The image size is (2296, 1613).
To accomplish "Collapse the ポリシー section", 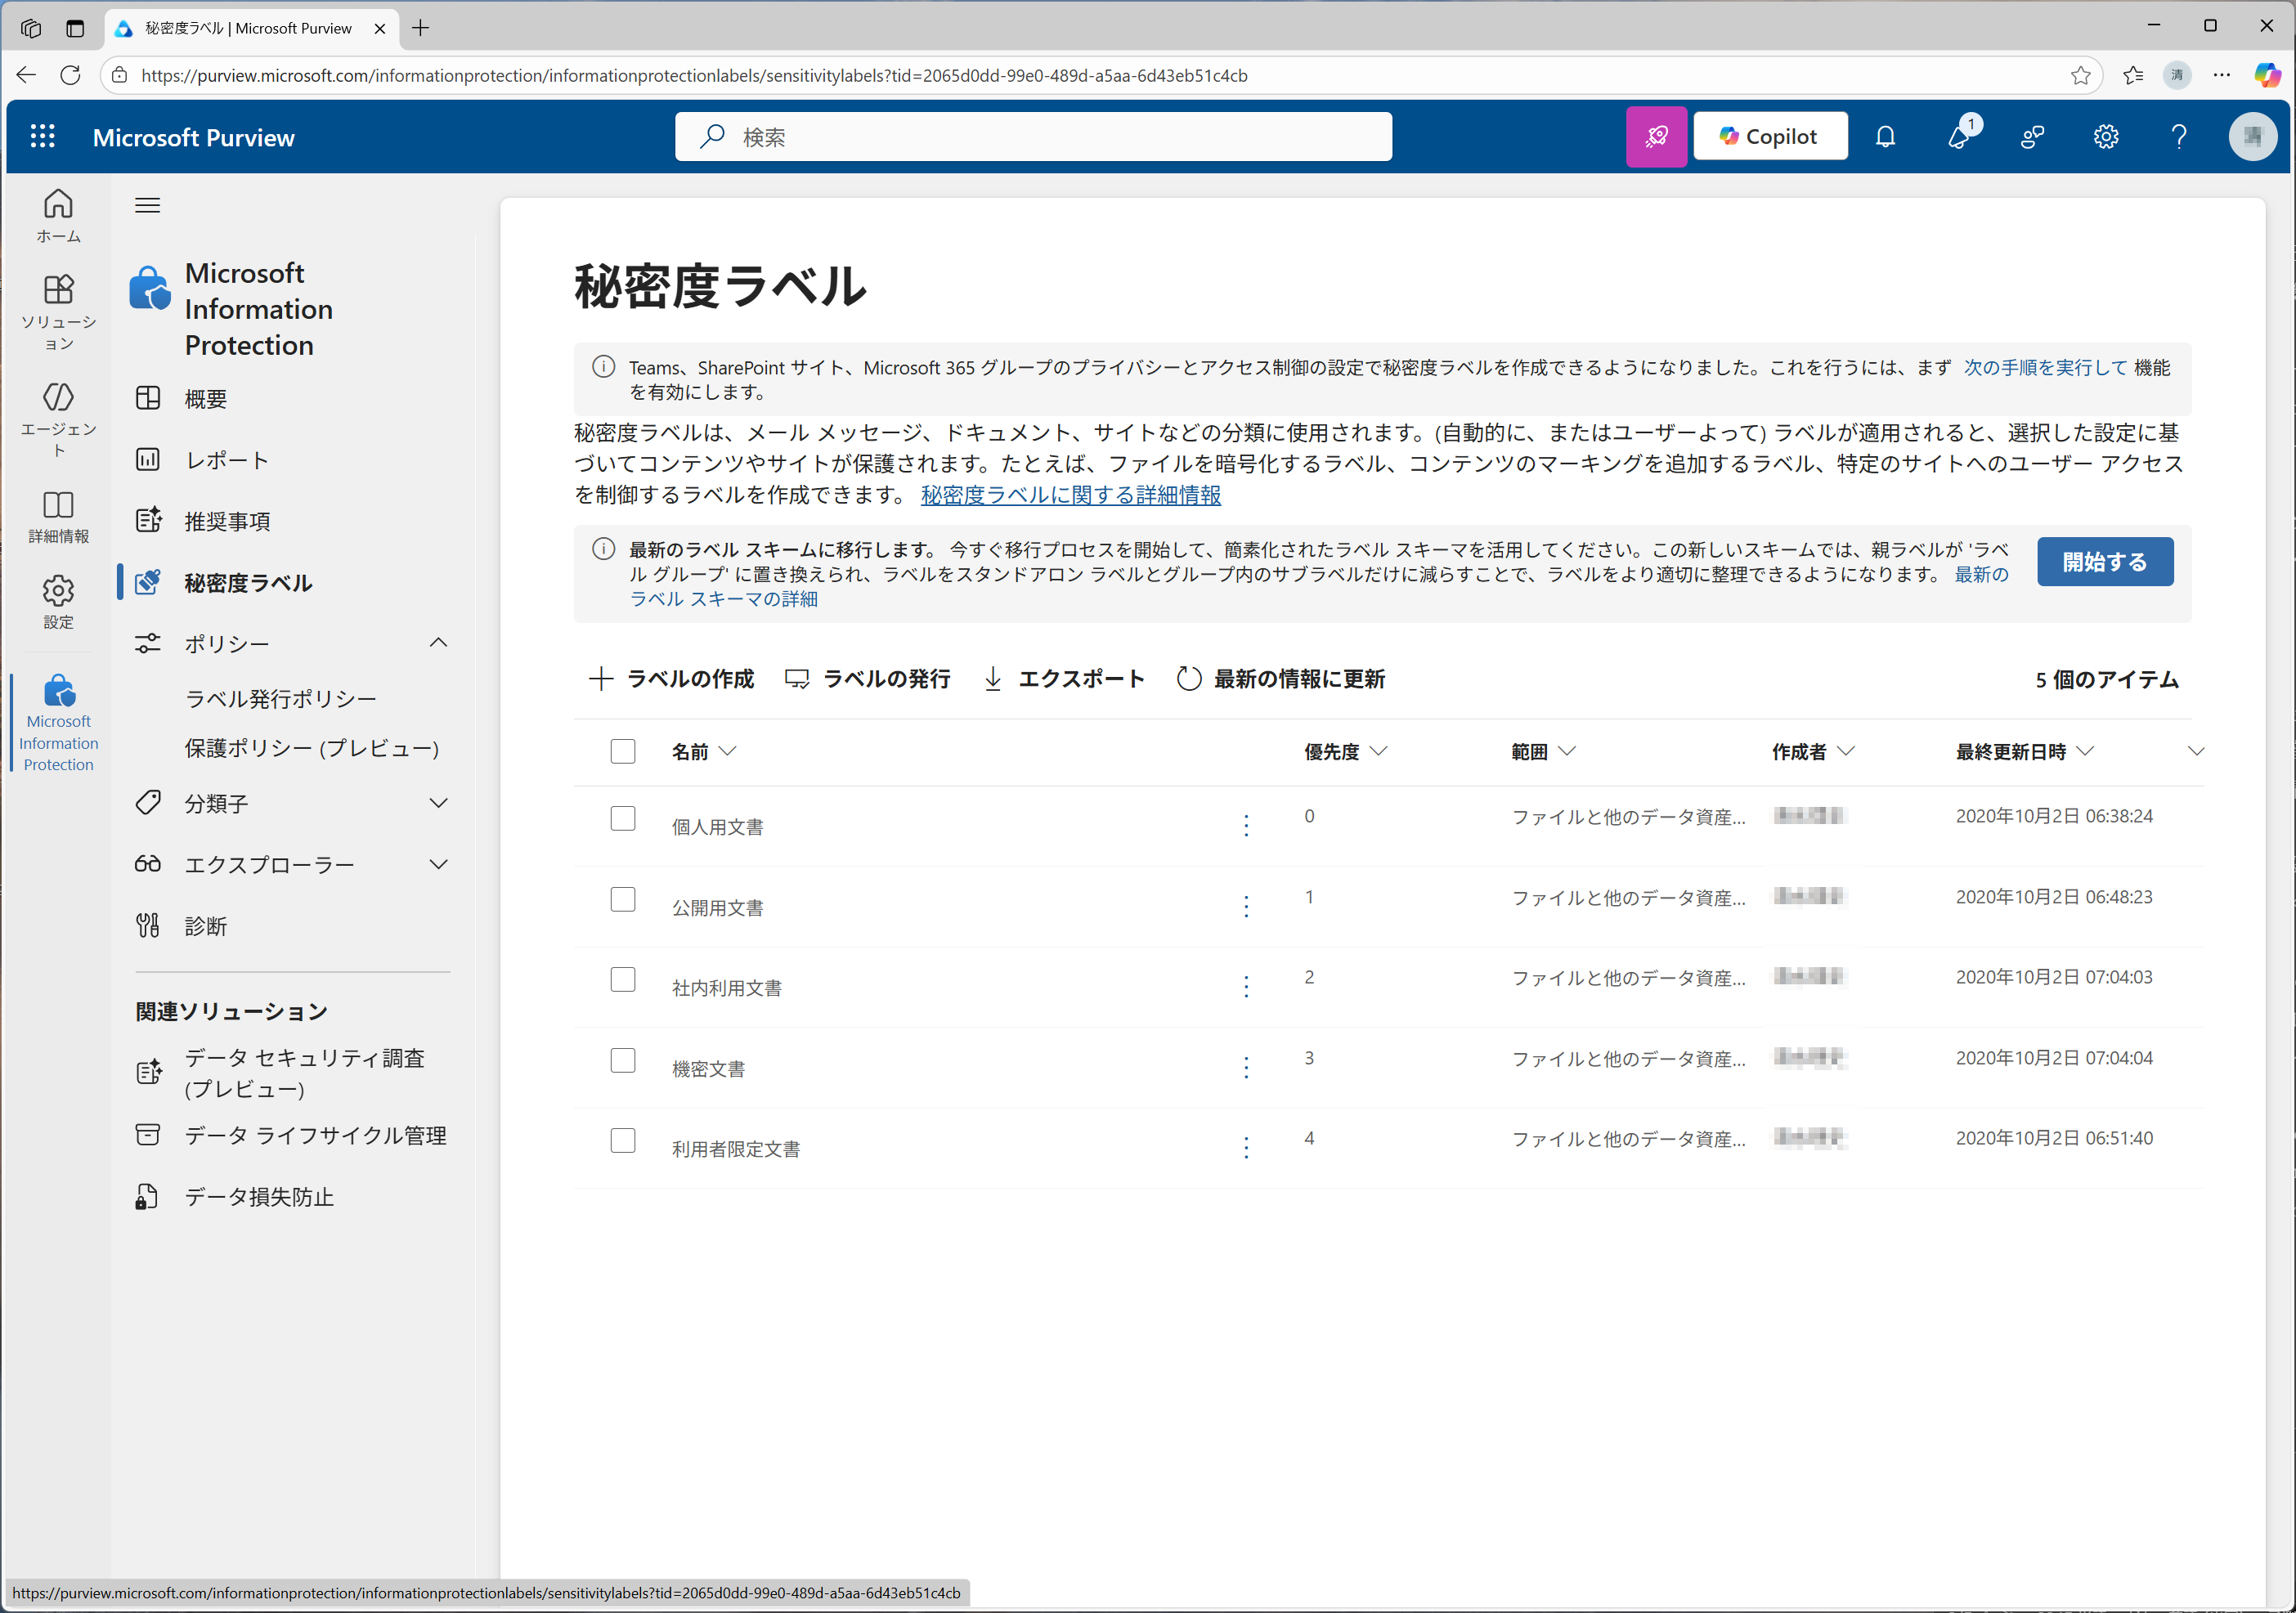I will click(438, 642).
